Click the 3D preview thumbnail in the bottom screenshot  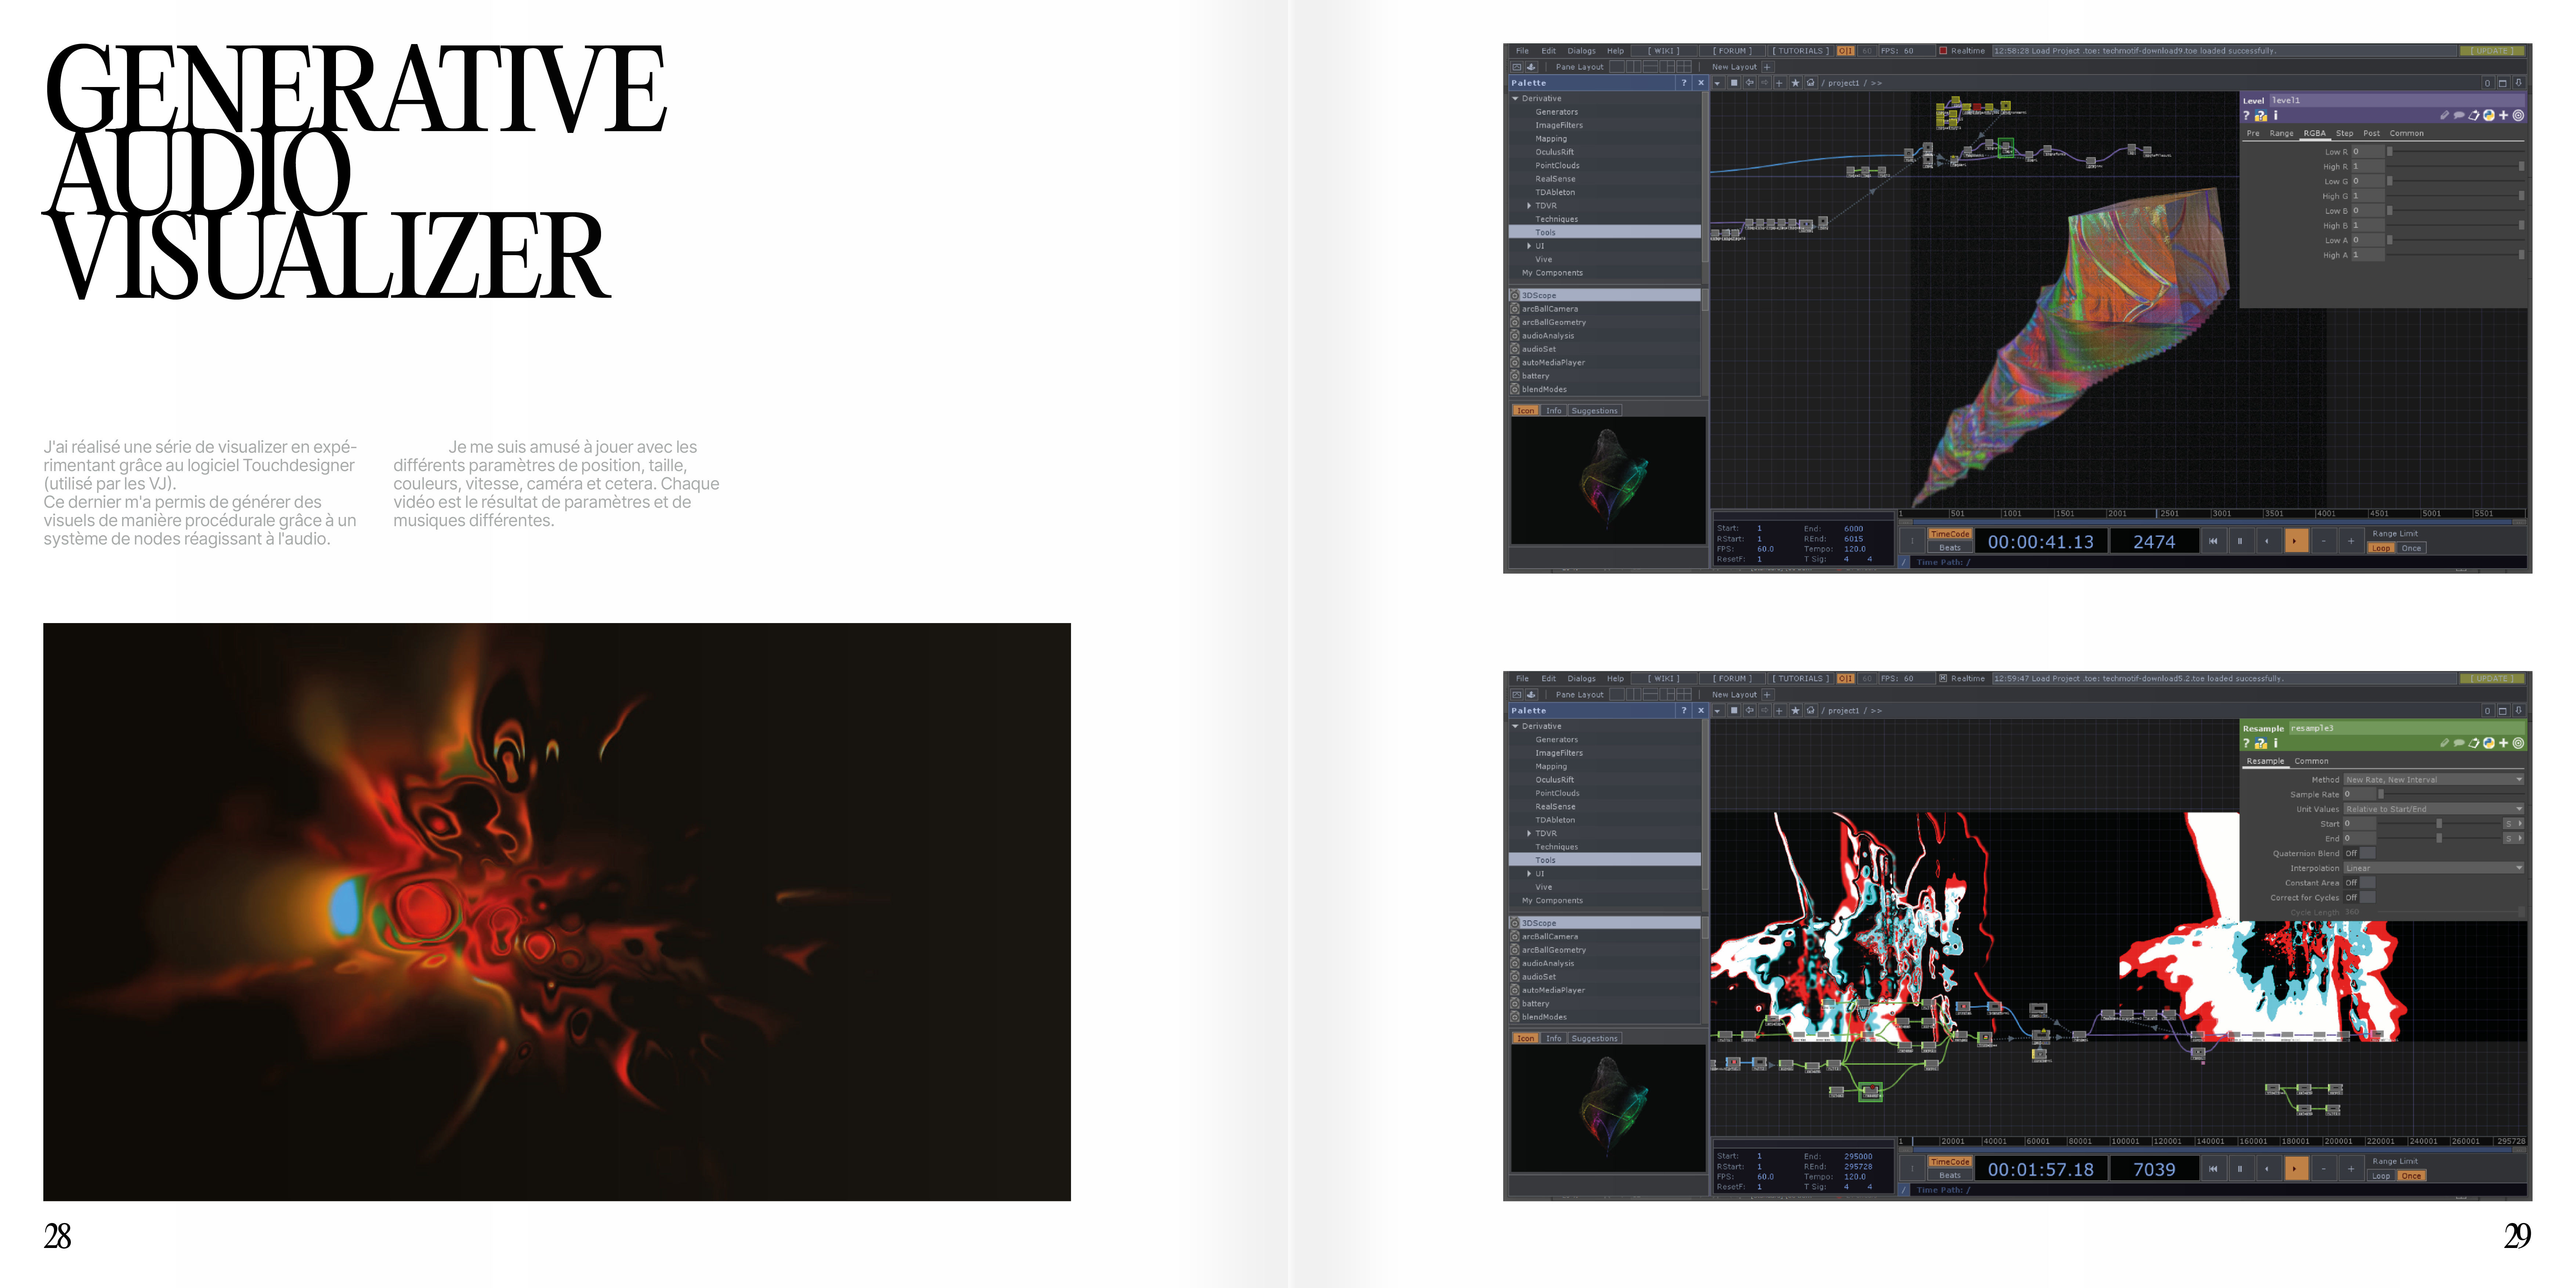point(1608,1108)
